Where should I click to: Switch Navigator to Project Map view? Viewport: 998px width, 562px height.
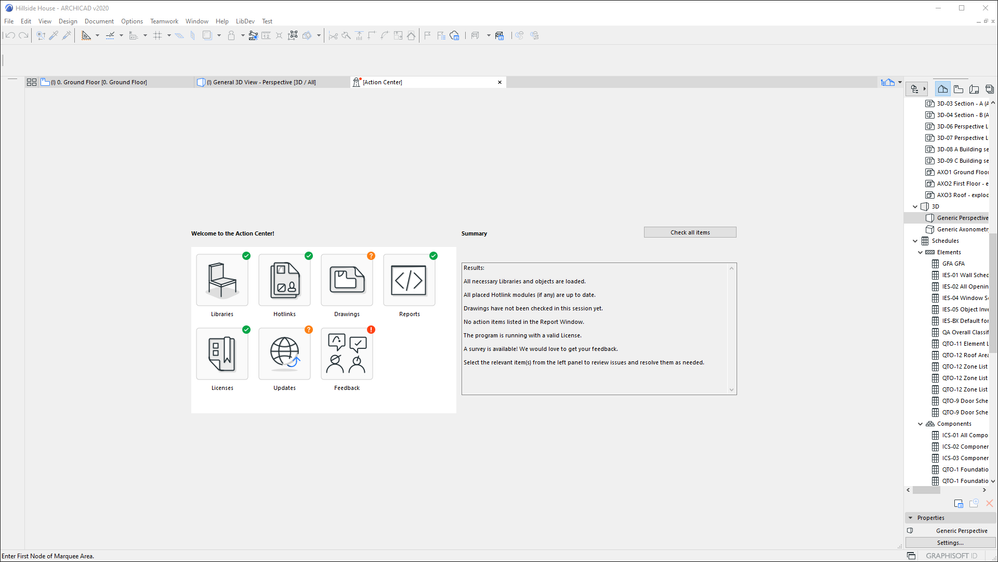click(x=943, y=89)
